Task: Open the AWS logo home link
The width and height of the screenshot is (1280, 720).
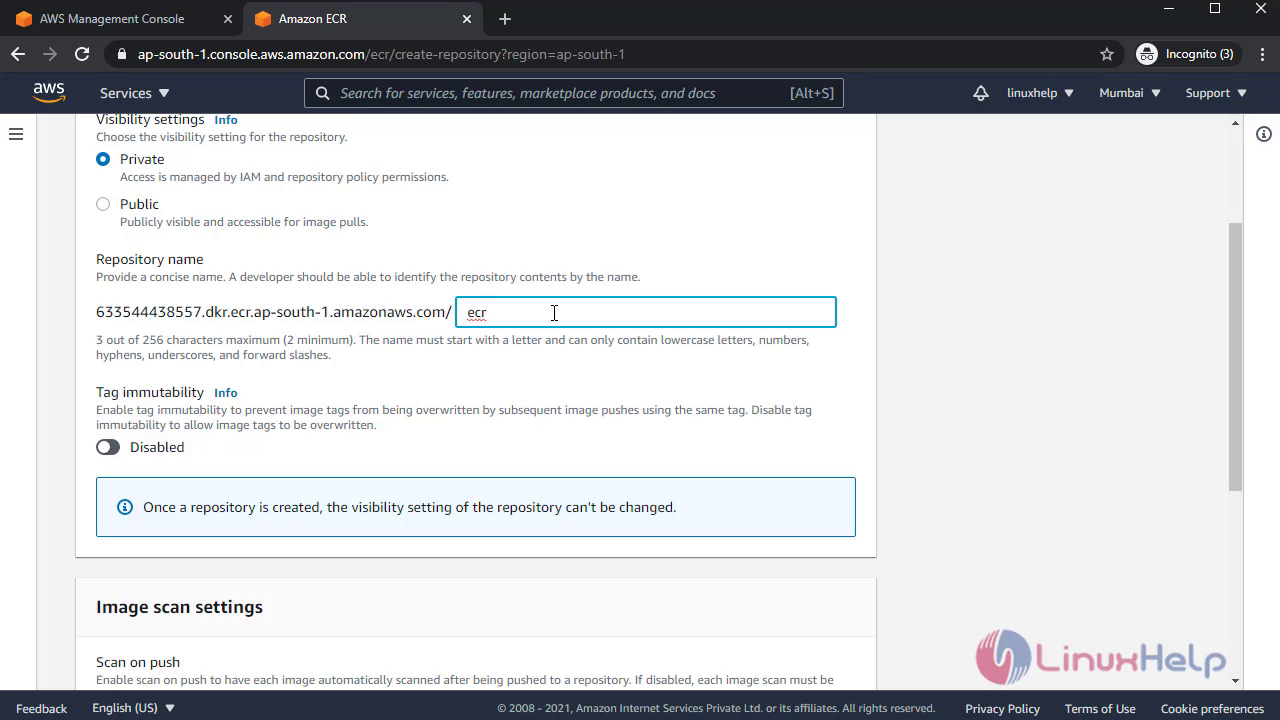Action: point(49,92)
